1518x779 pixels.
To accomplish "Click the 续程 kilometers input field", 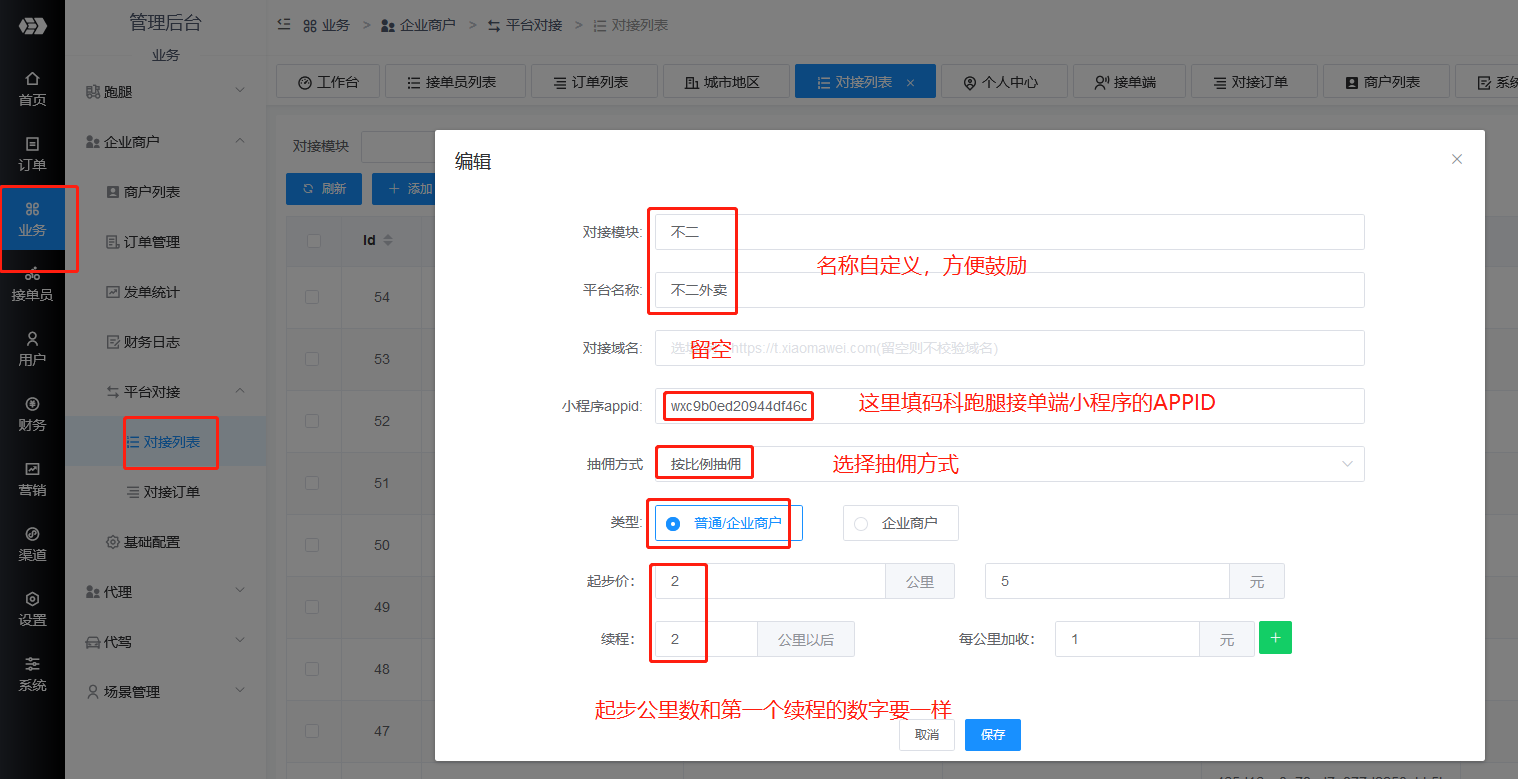I will coord(706,639).
